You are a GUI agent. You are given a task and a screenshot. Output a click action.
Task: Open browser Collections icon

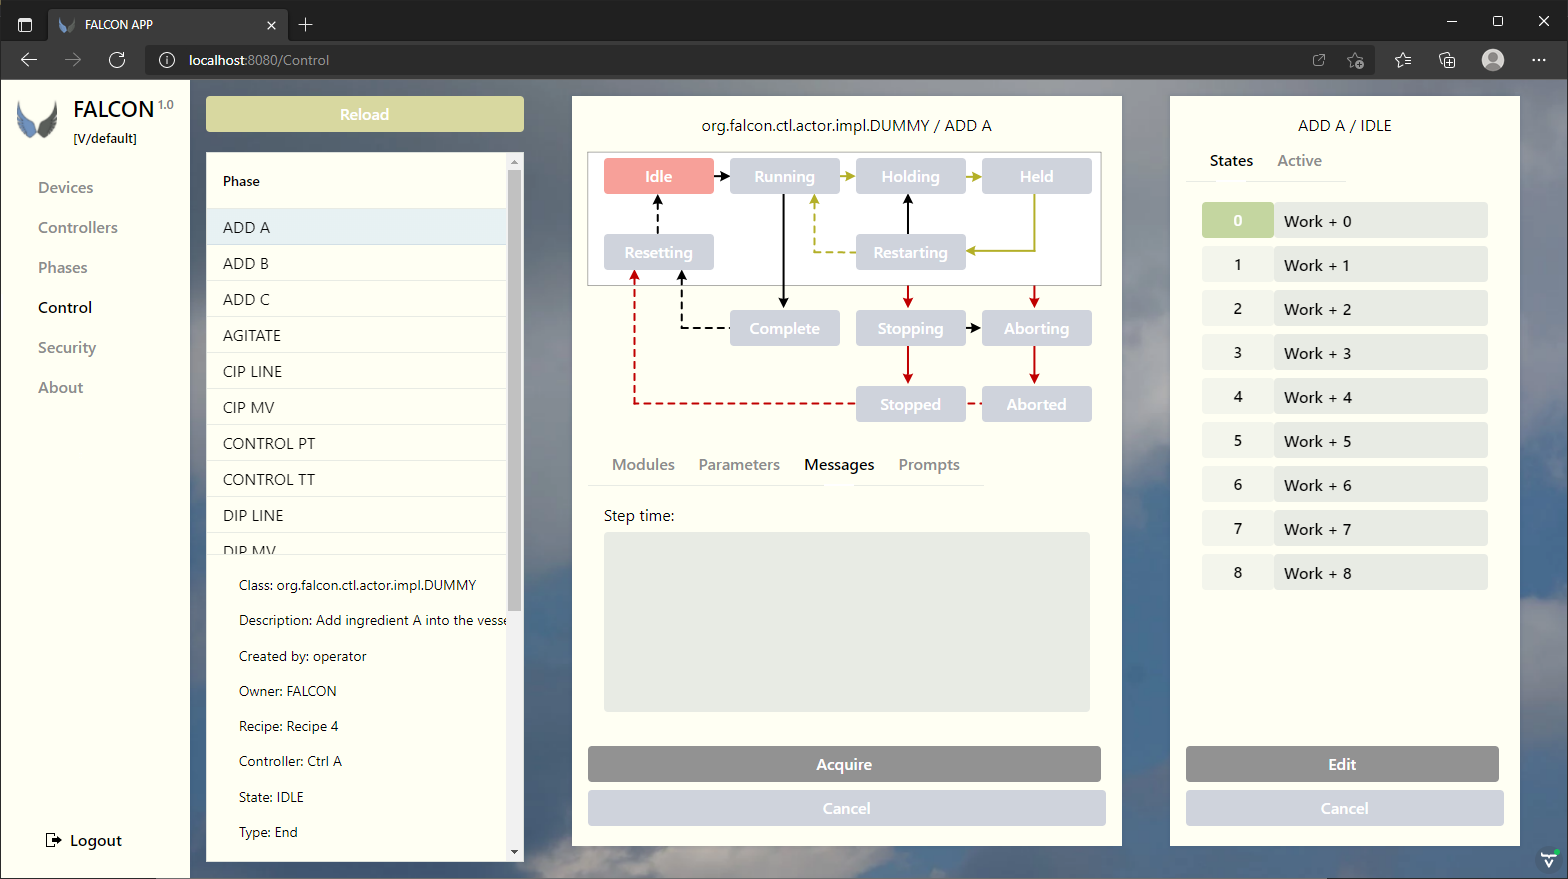1447,60
